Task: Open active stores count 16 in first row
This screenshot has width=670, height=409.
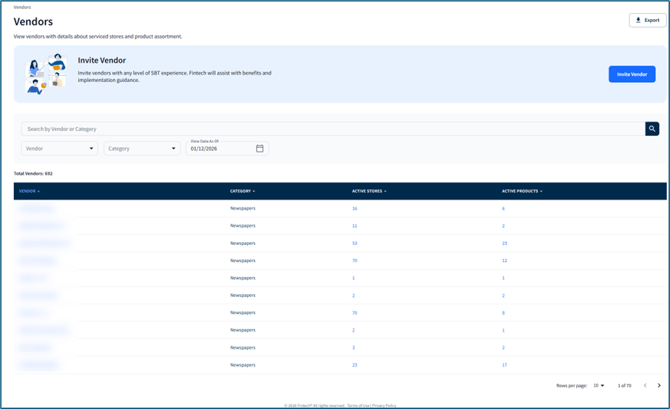Action: (354, 209)
